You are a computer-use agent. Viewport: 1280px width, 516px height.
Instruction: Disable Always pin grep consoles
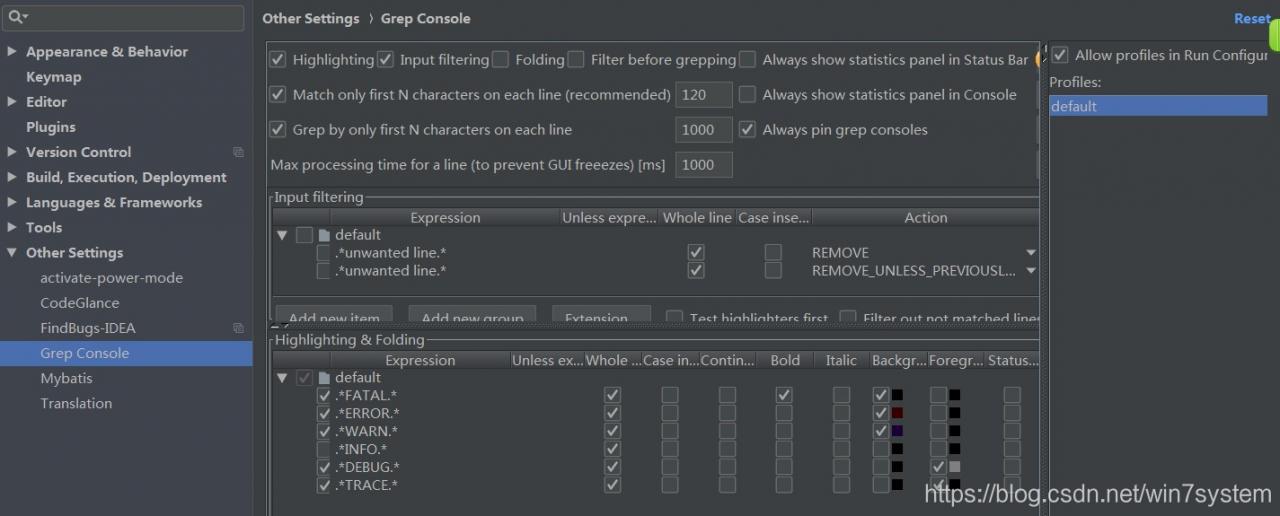pyautogui.click(x=747, y=130)
